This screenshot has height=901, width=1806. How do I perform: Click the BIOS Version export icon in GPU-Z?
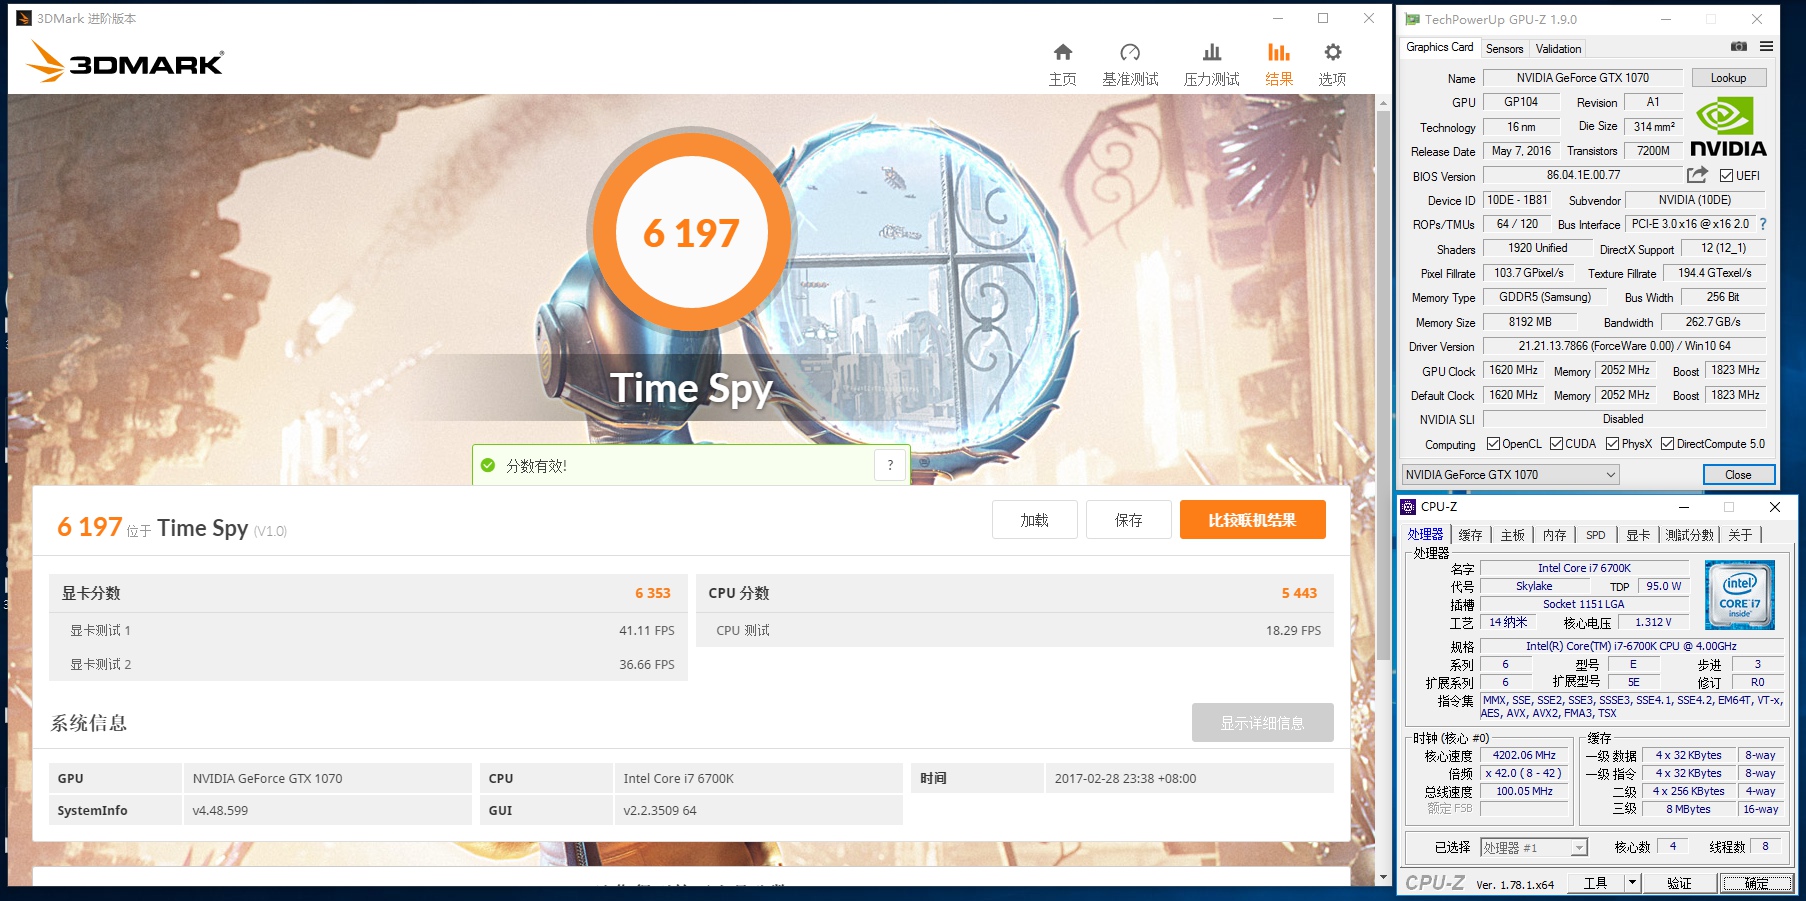click(x=1697, y=174)
